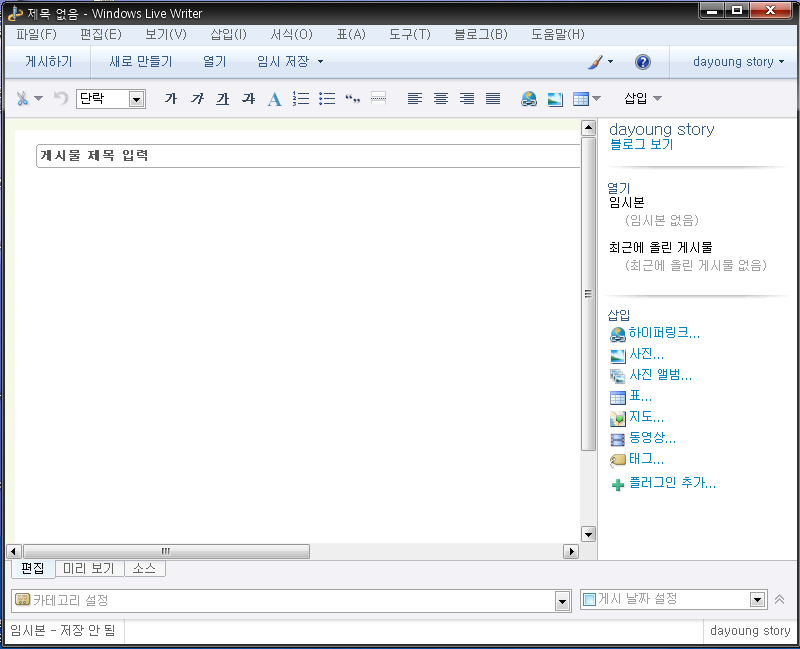Open the font color A tool
The width and height of the screenshot is (800, 649).
coord(274,99)
